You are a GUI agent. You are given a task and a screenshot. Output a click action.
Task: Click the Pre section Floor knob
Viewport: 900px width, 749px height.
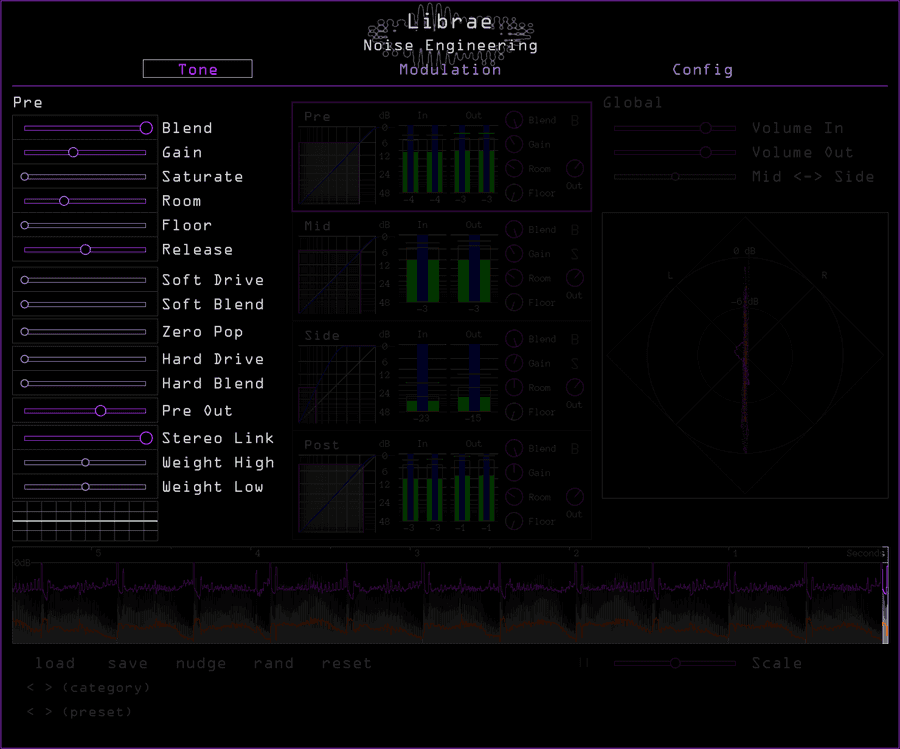tap(514, 193)
